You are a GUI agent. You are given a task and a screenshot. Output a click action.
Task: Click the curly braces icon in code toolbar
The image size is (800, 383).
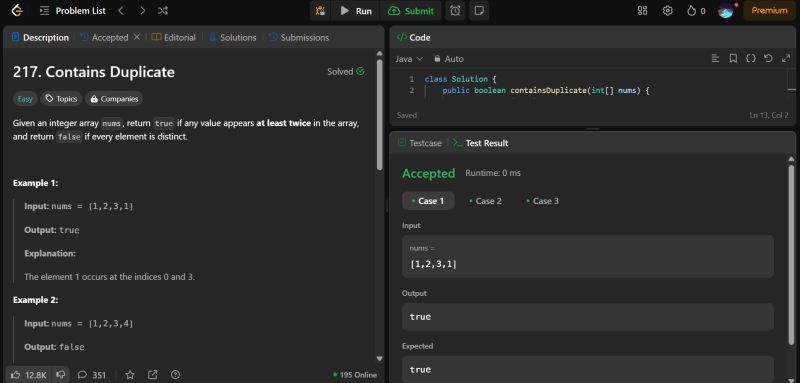pyautogui.click(x=751, y=59)
